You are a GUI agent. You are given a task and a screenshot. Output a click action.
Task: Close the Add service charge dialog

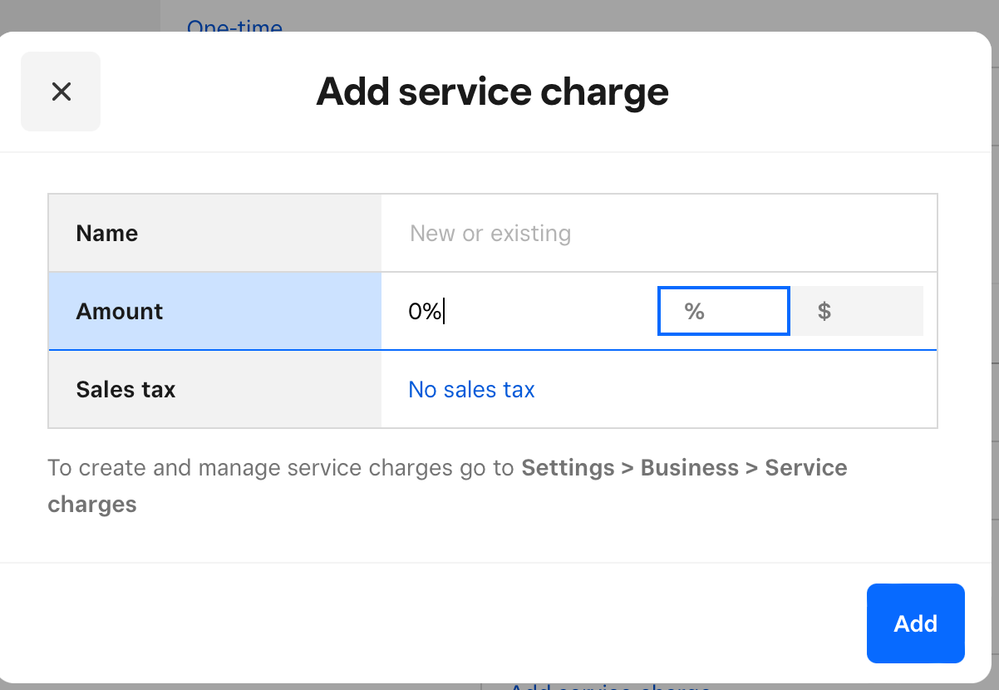click(x=61, y=92)
